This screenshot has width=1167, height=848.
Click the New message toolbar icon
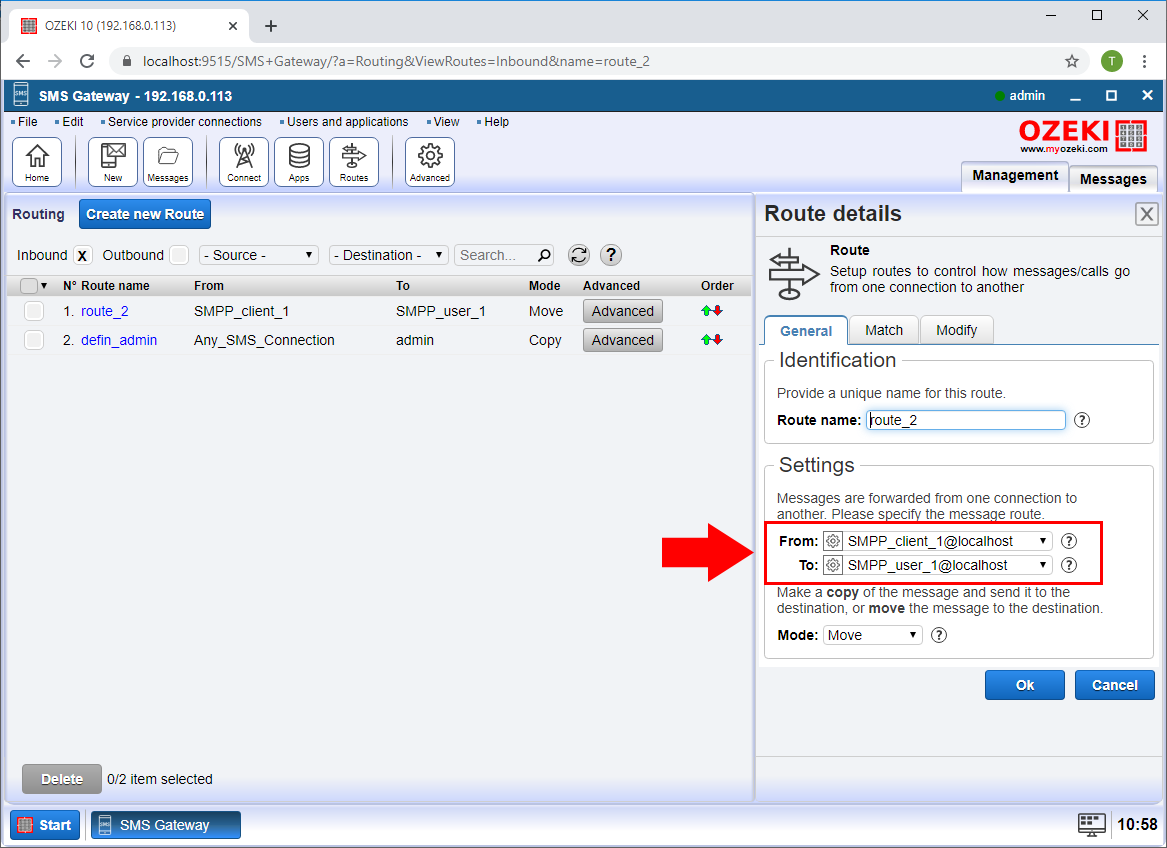click(113, 162)
